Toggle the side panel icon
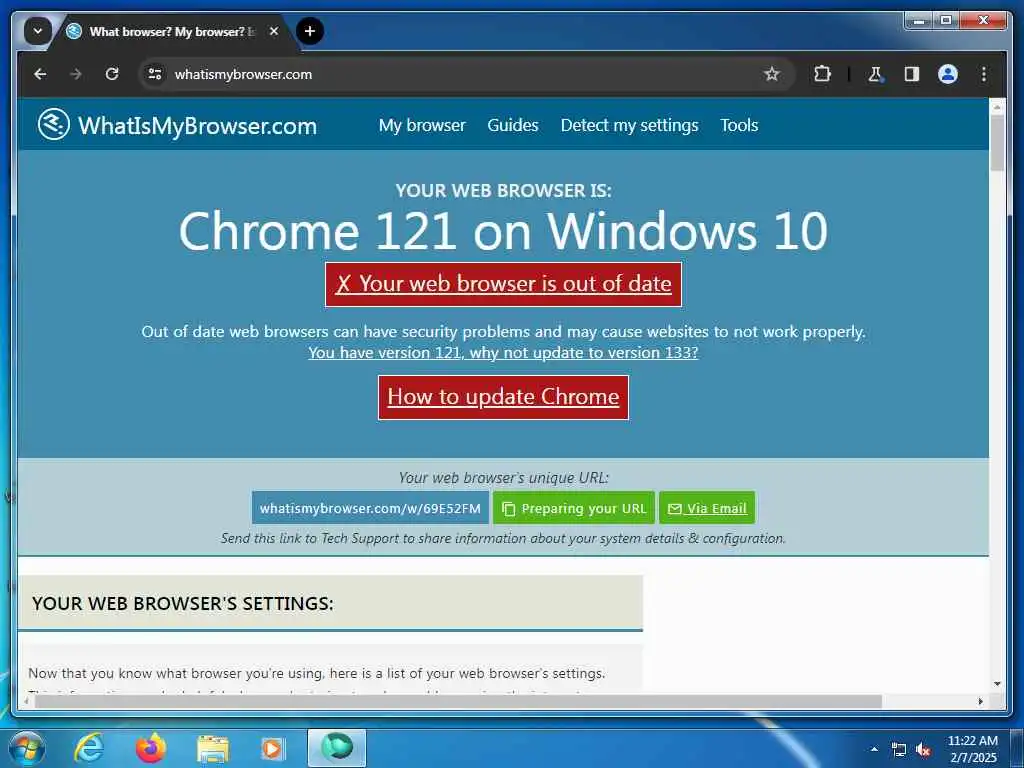Image resolution: width=1024 pixels, height=768 pixels. coord(912,74)
